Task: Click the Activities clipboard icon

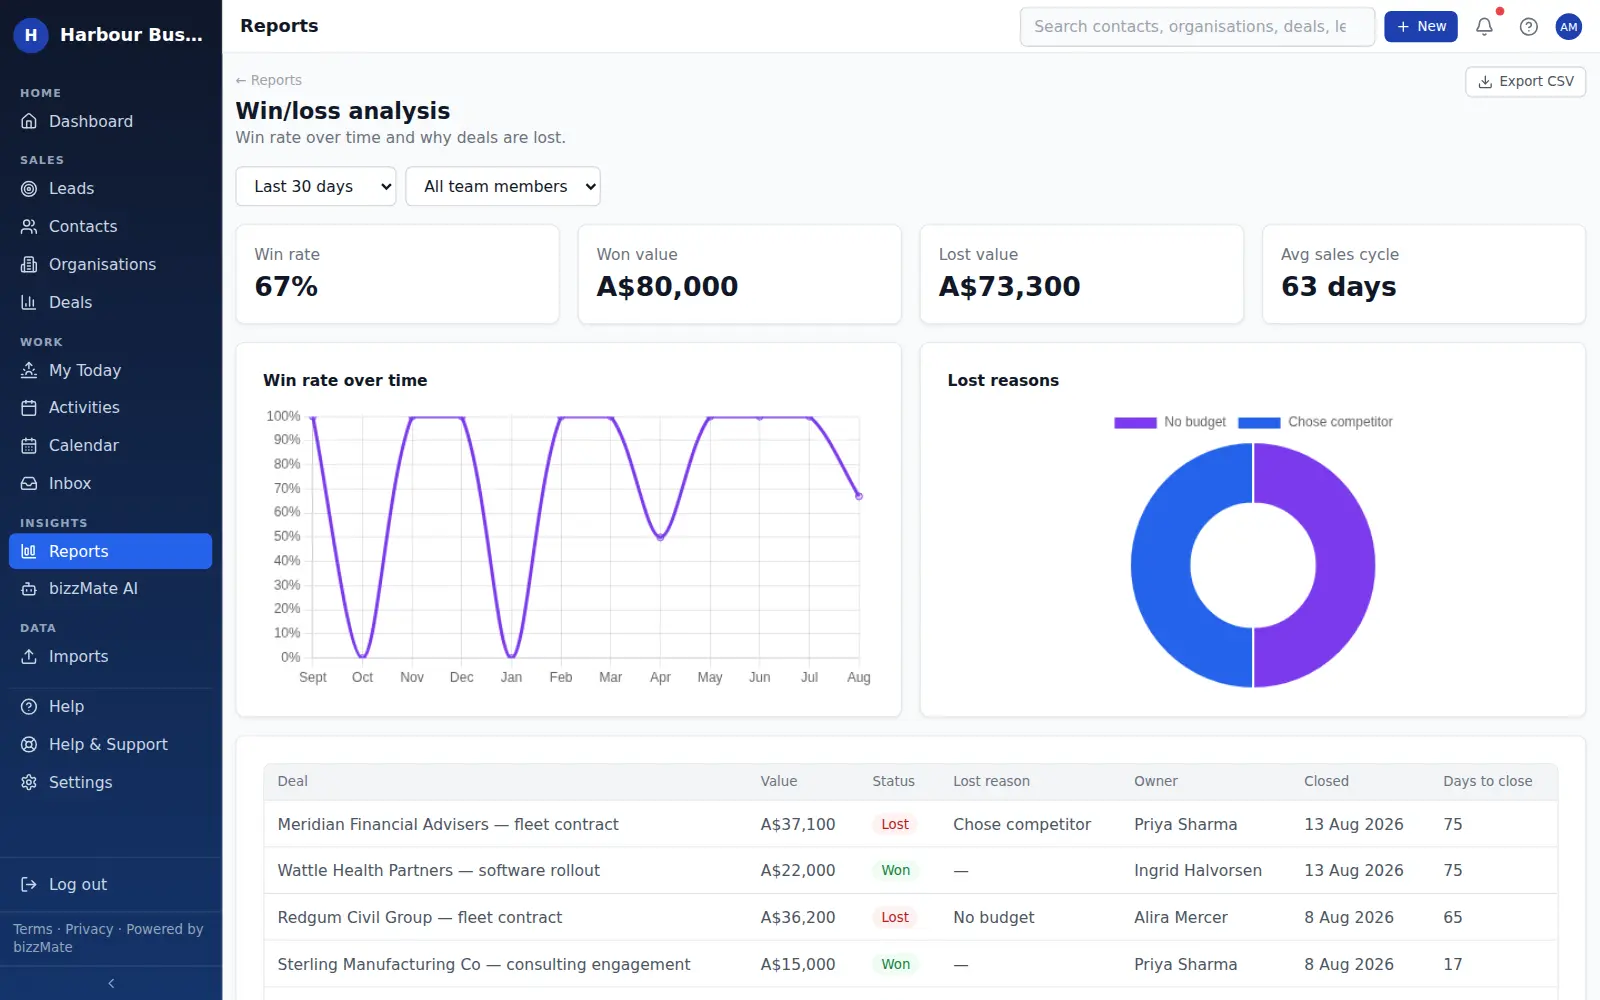Action: point(29,408)
